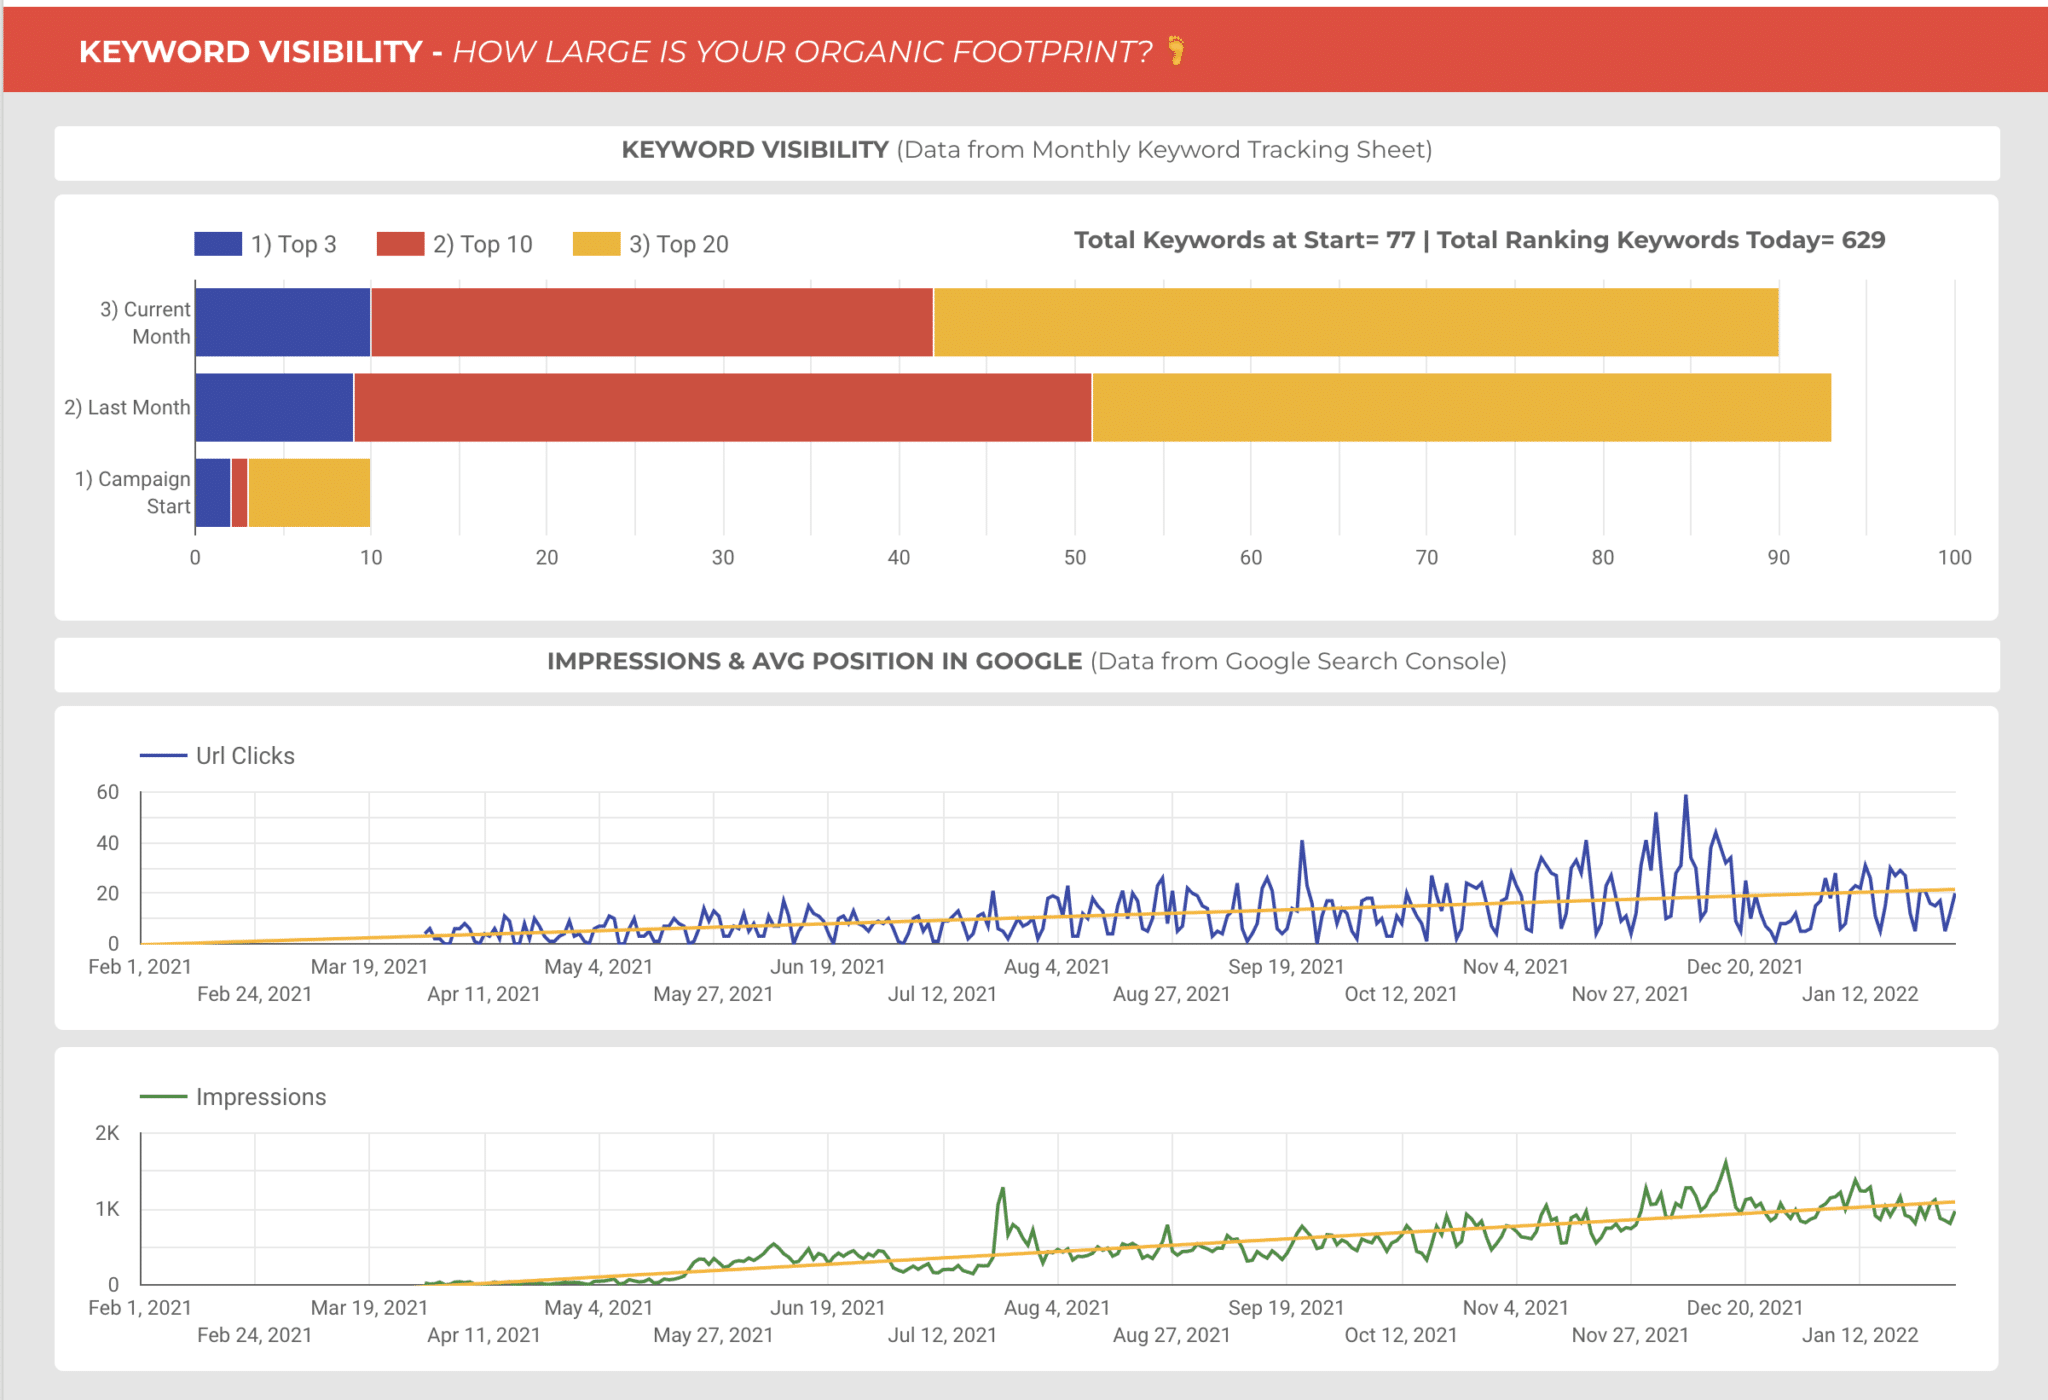
Task: Click the footprint emoji in the header
Action: tap(1176, 50)
